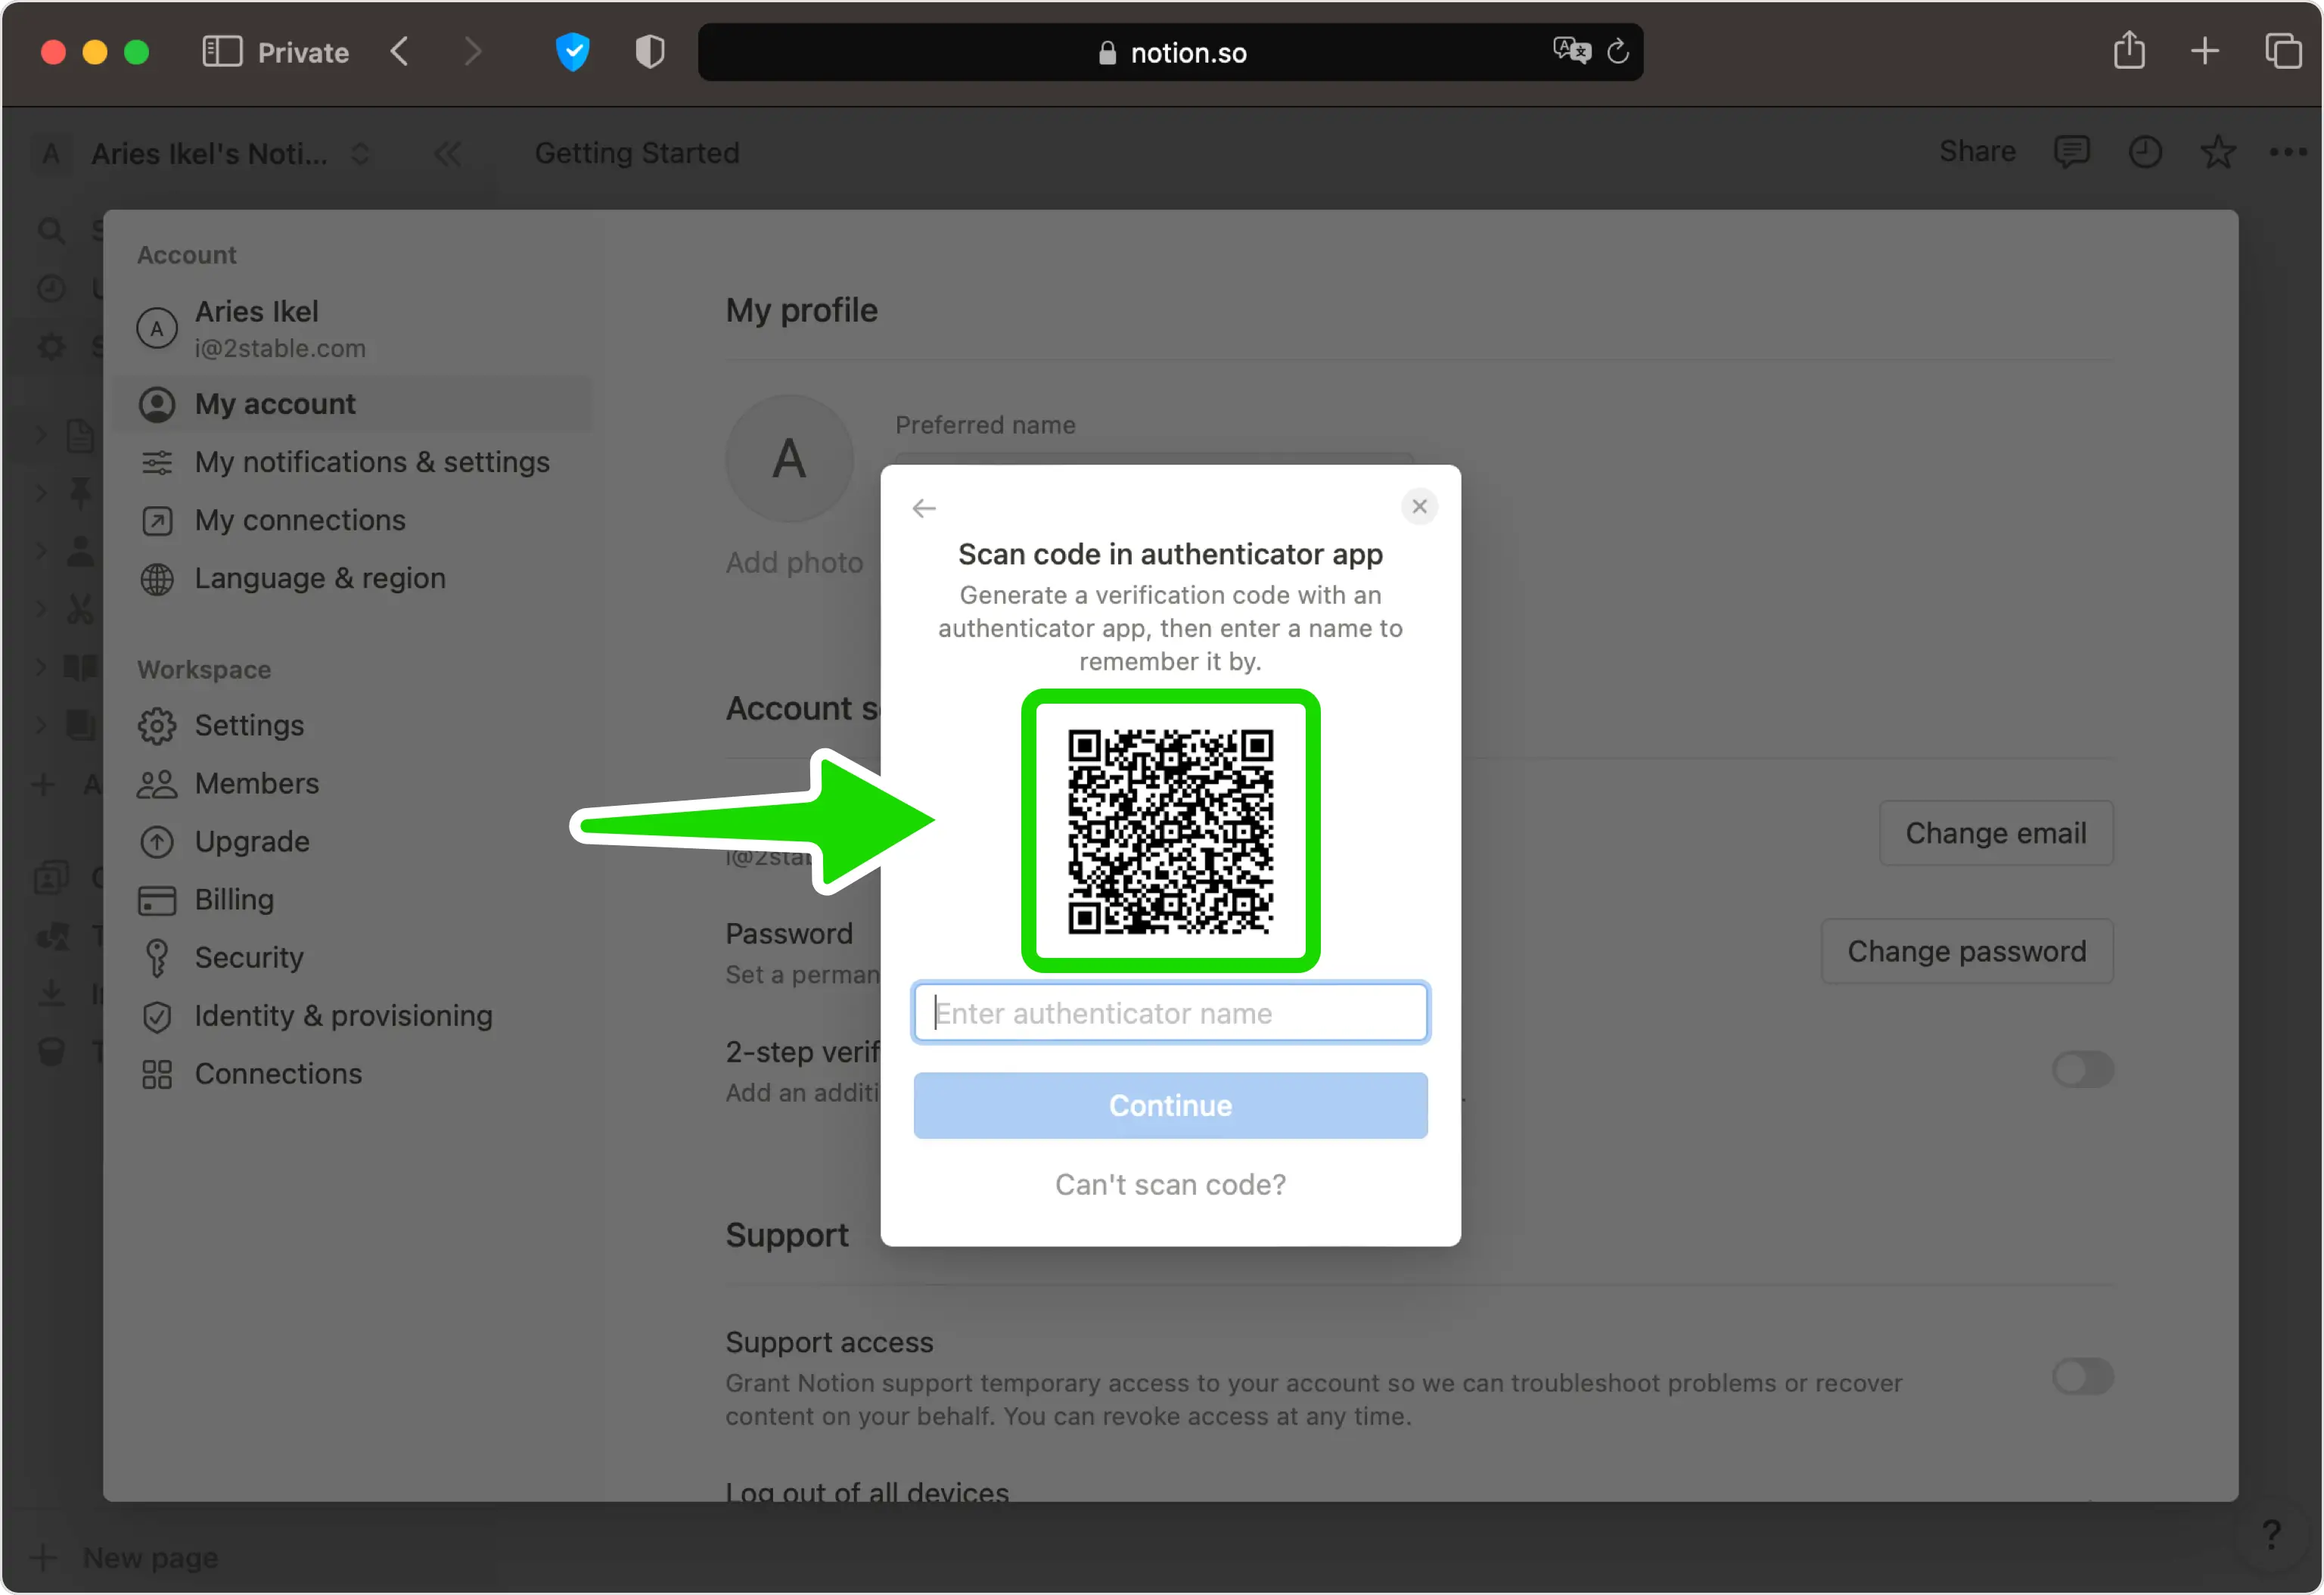Toggle the Support access switch
2324x1595 pixels.
click(2083, 1377)
